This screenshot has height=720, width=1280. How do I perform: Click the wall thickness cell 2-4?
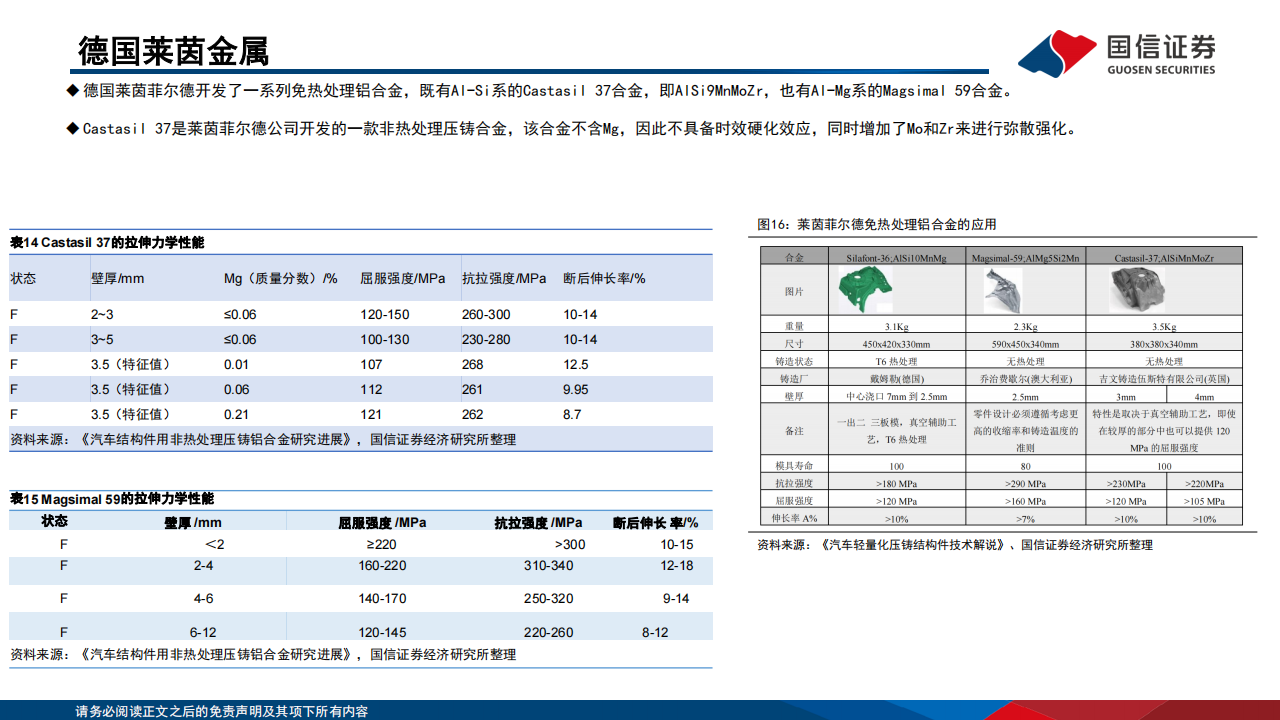point(203,566)
